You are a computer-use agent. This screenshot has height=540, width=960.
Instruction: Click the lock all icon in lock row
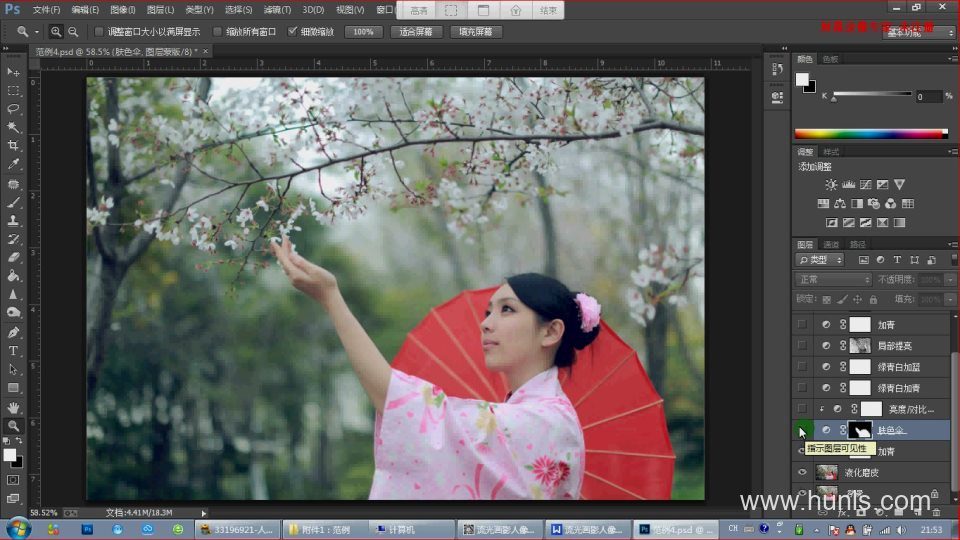[x=874, y=299]
